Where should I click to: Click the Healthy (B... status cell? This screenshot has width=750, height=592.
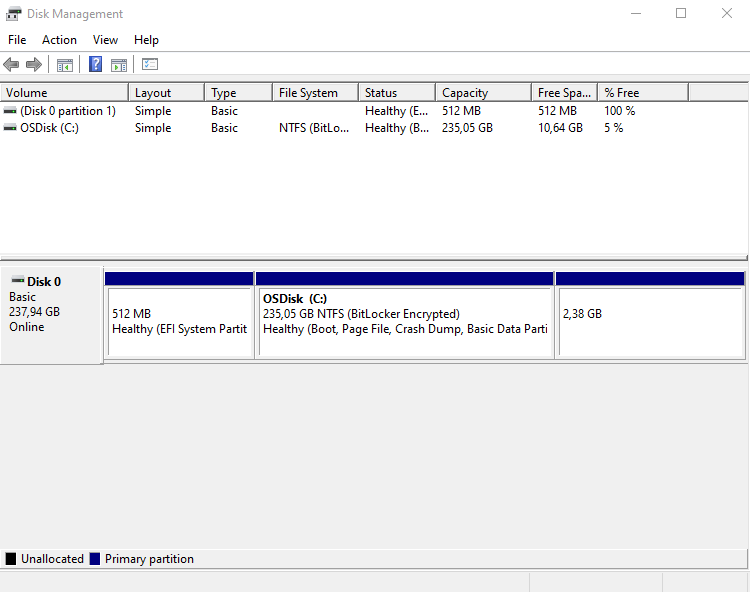[x=397, y=128]
